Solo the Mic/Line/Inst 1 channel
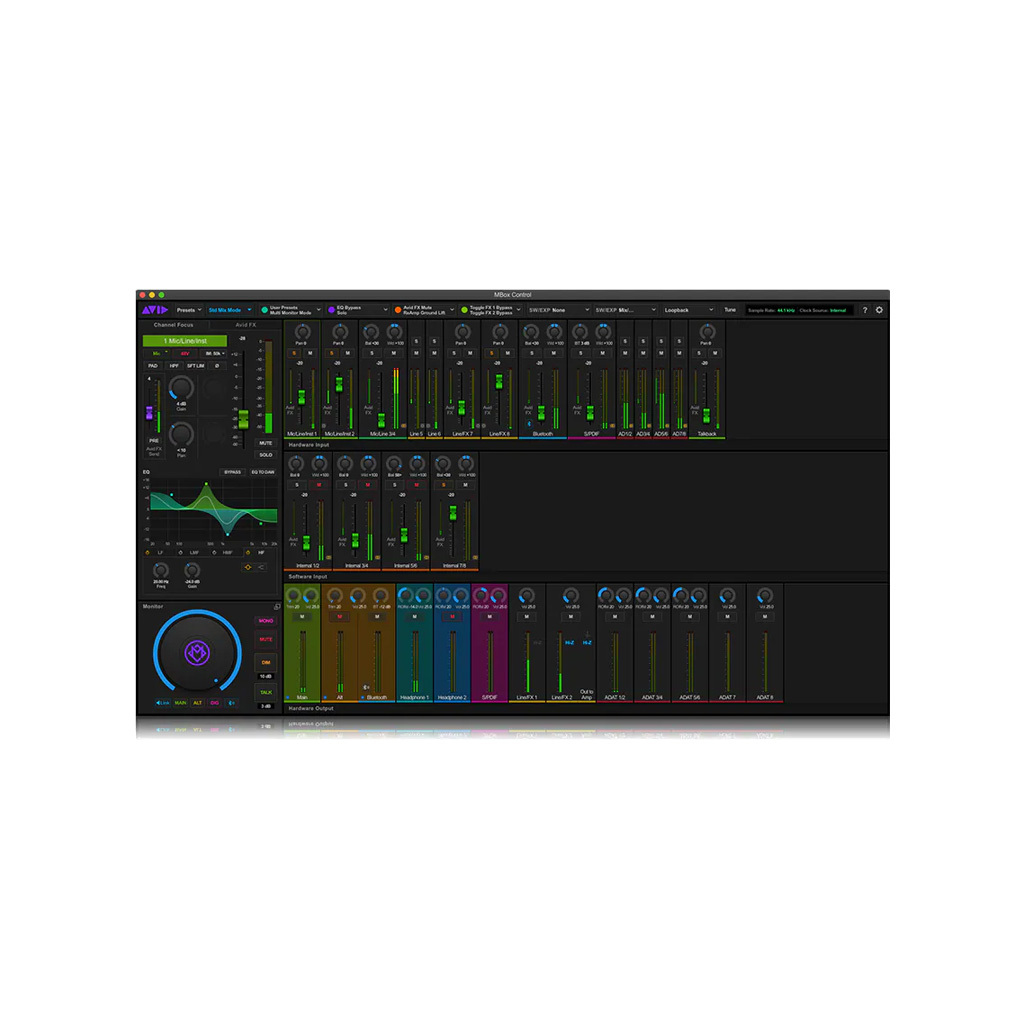The height and width of the screenshot is (1024, 1024). (x=294, y=353)
